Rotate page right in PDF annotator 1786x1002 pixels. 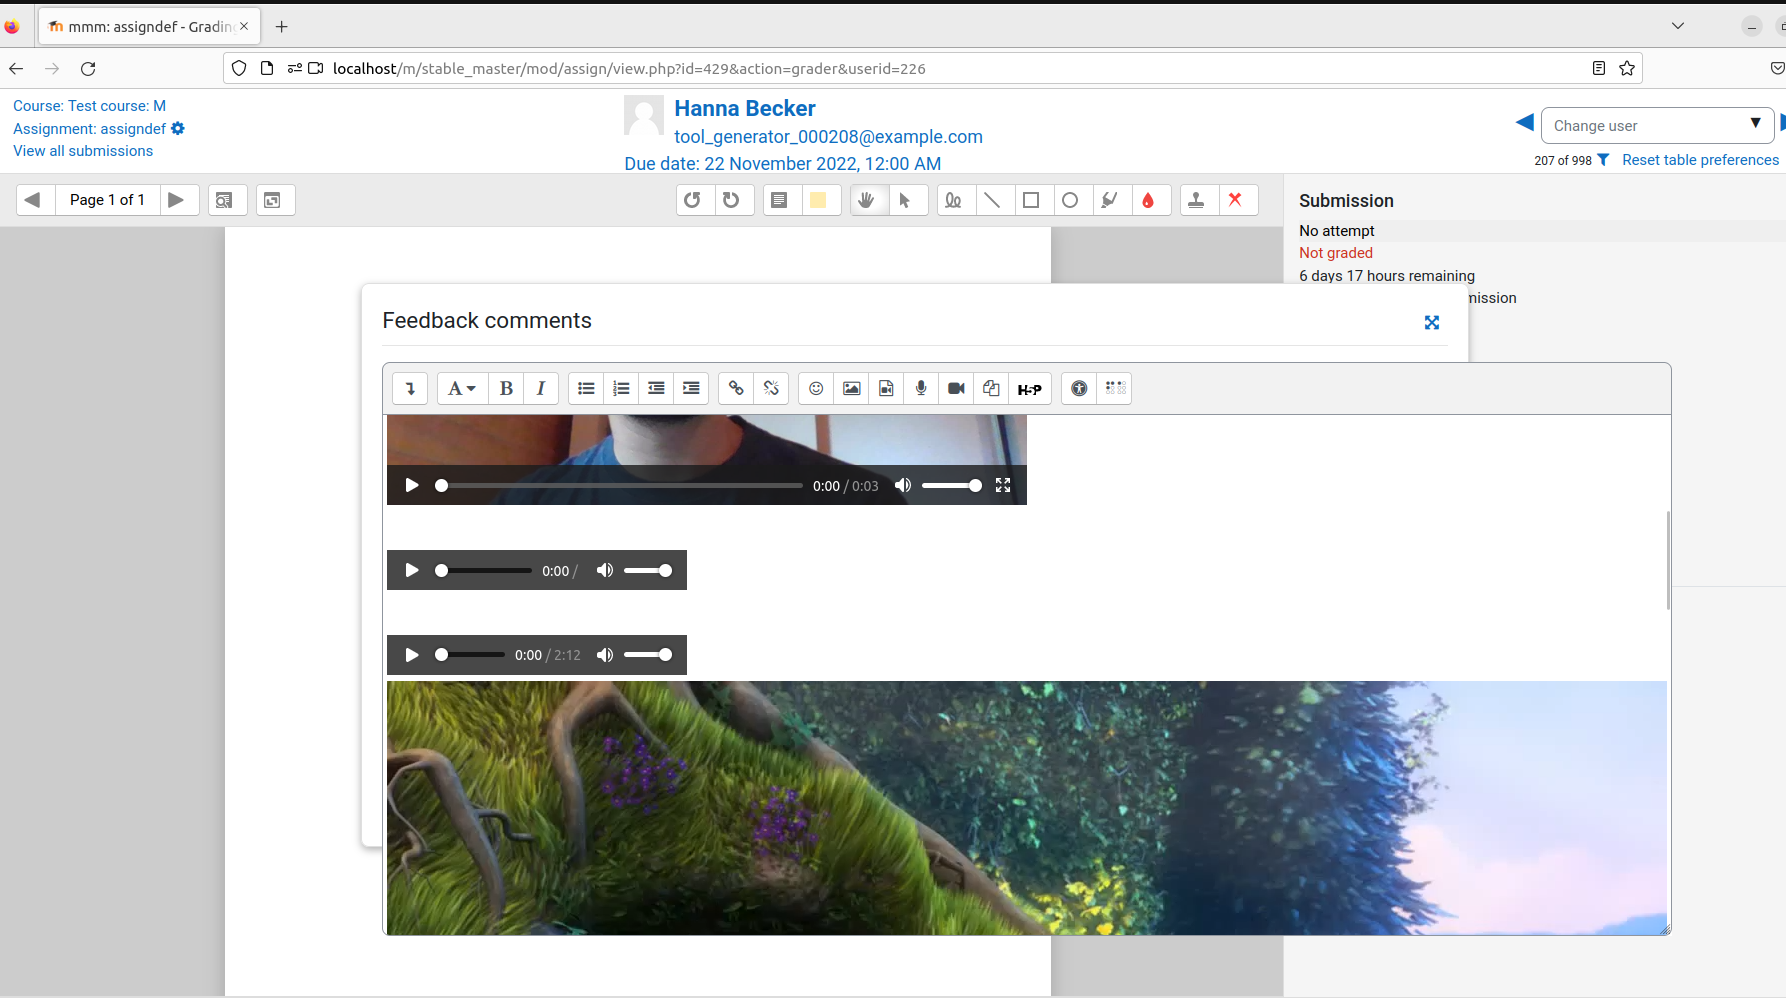pyautogui.click(x=732, y=200)
